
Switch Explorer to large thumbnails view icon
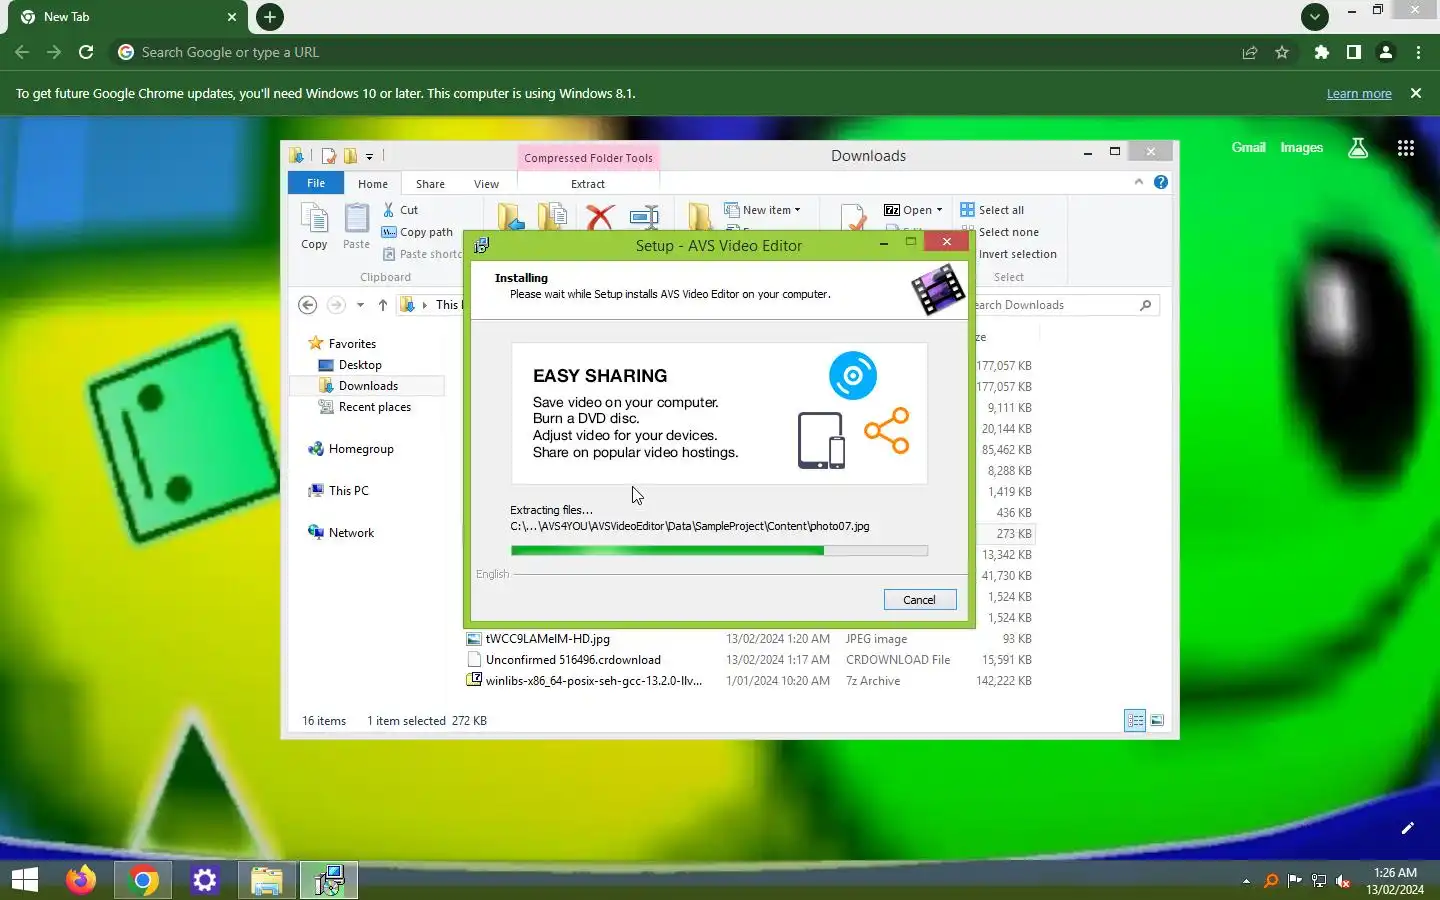pyautogui.click(x=1157, y=720)
